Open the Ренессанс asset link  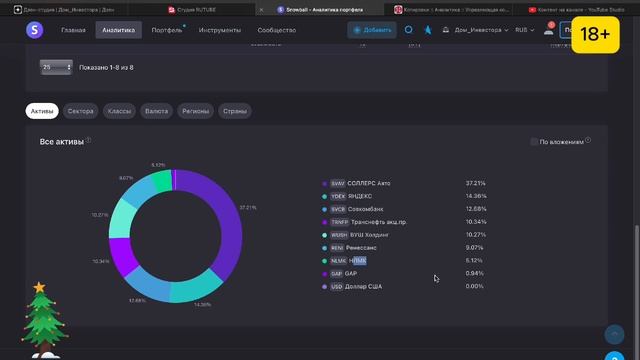[361, 248]
